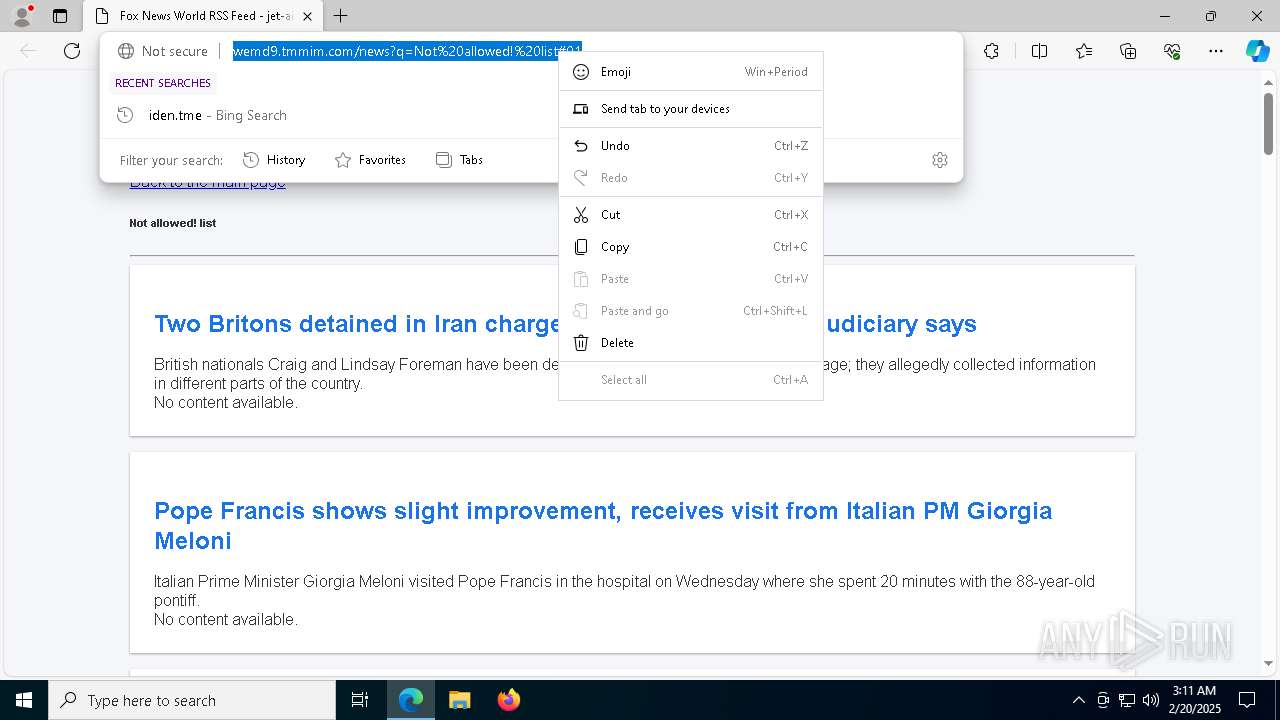Open the notification center icon

tap(1247, 700)
